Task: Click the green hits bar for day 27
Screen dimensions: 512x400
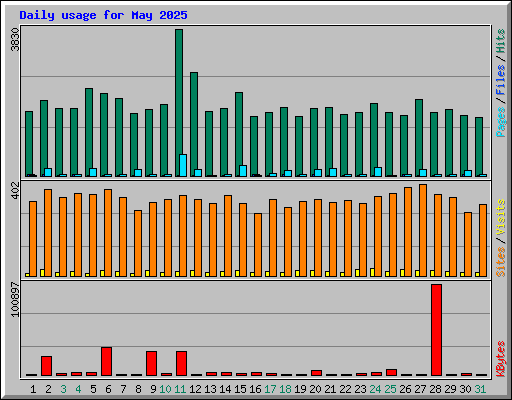Action: 419,138
